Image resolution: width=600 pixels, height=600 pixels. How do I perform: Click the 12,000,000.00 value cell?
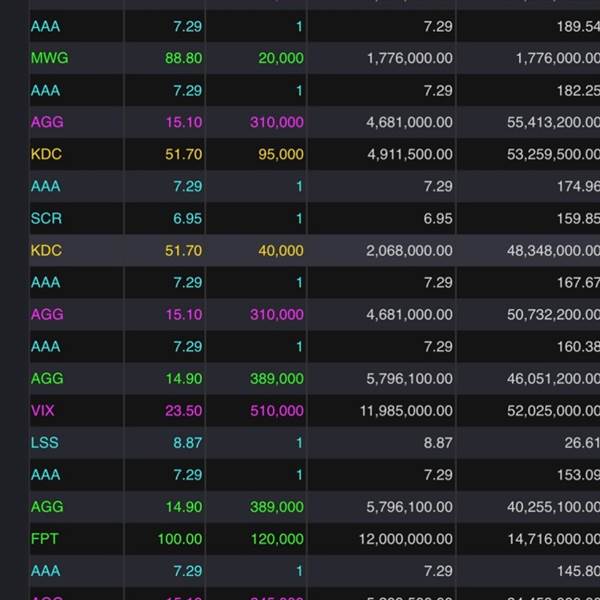point(396,538)
